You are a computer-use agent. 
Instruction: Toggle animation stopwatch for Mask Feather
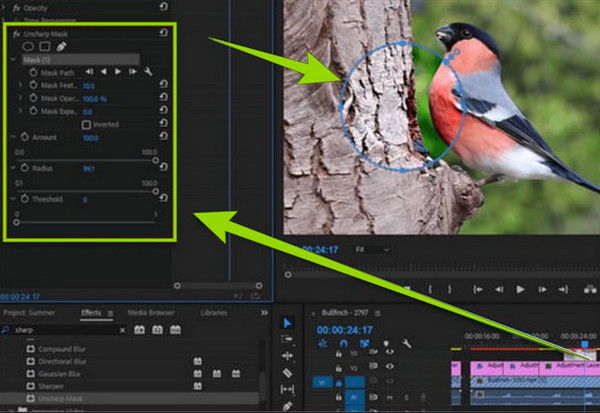coord(33,85)
